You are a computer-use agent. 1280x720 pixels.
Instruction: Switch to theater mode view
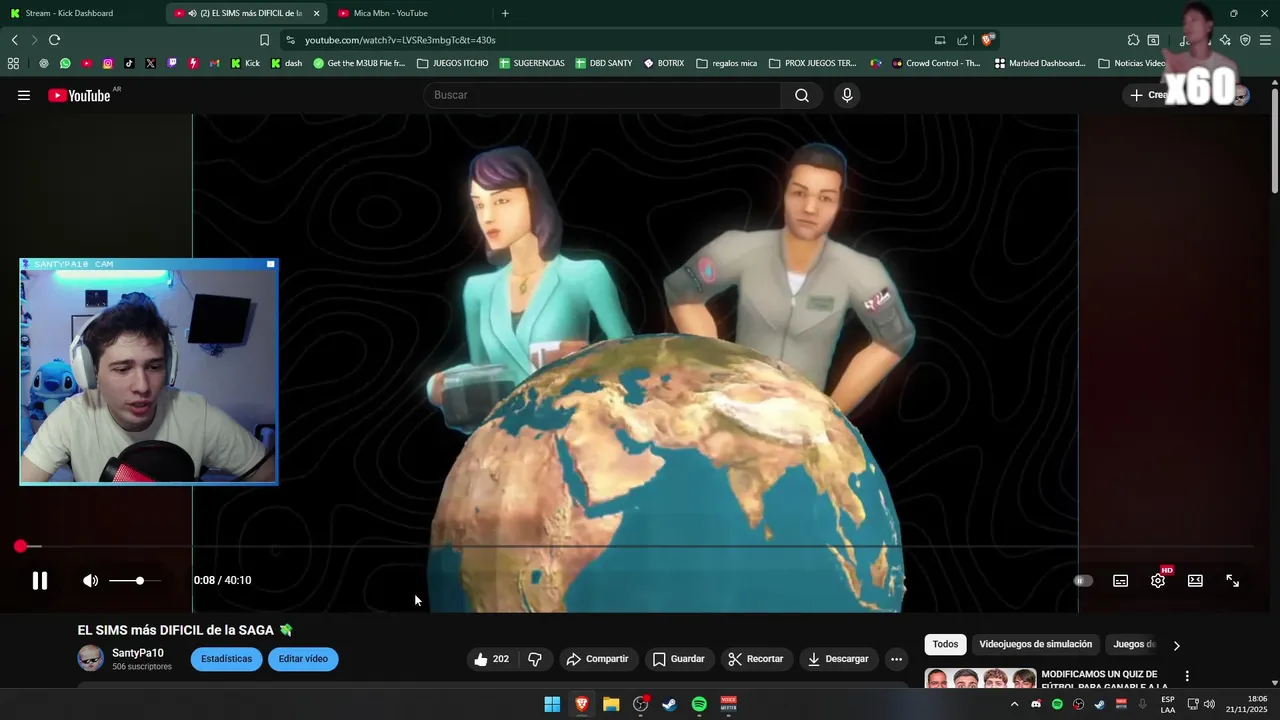[1195, 580]
